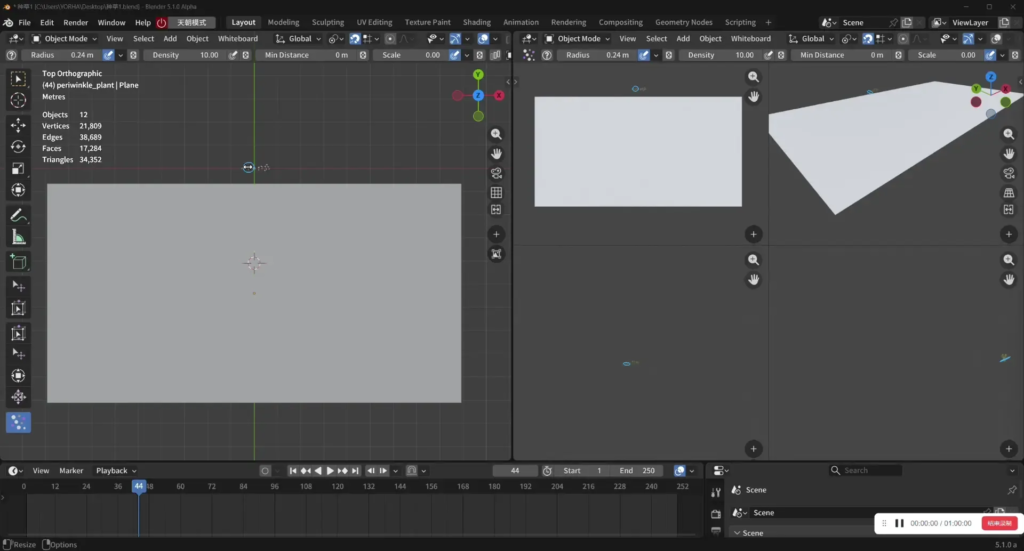Screen dimensions: 1024x551
Task: Toggle snapping magnet in left viewport header
Action: (355, 39)
